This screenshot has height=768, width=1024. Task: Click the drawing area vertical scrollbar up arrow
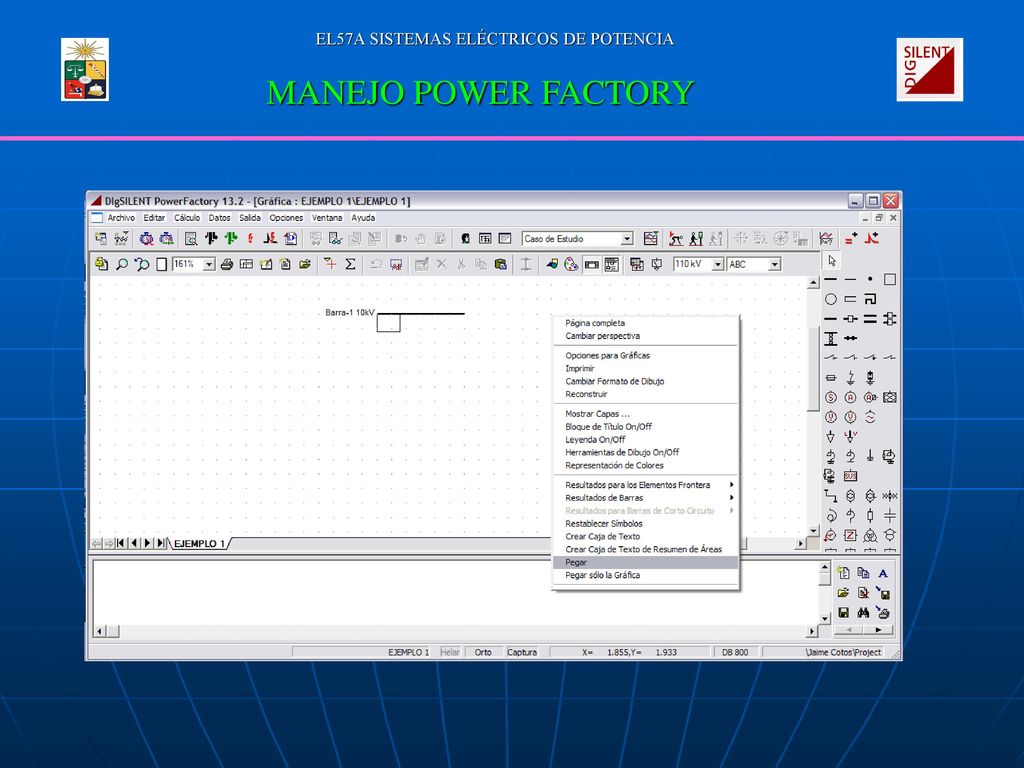813,283
